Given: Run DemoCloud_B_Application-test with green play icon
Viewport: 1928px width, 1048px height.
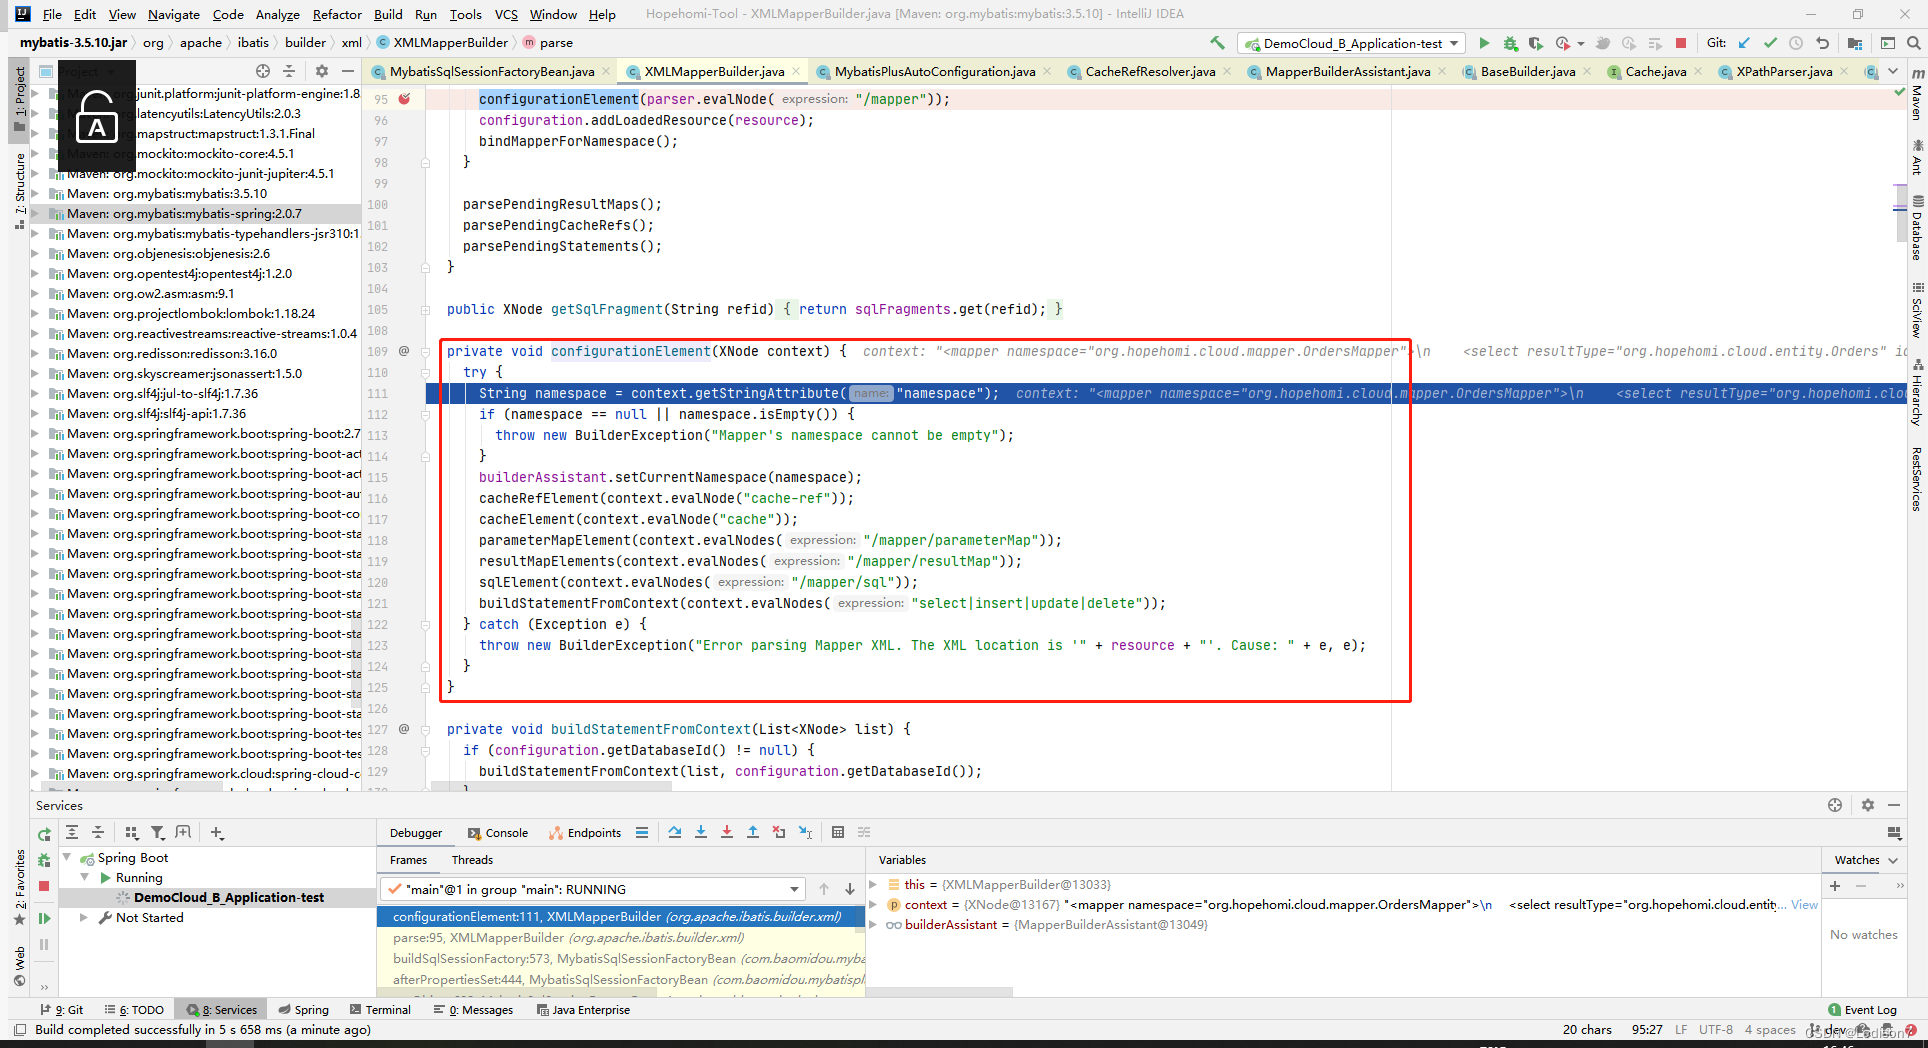Looking at the screenshot, I should (1484, 43).
